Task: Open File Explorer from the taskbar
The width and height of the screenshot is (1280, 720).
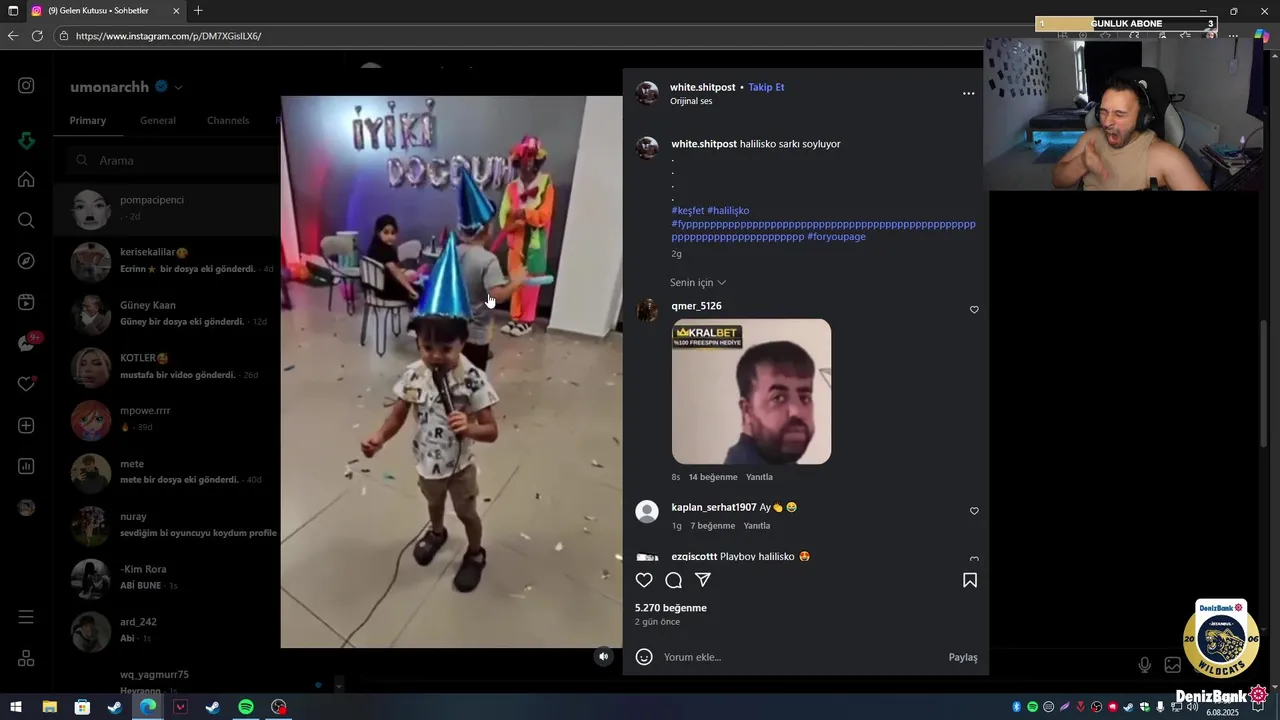Action: (x=50, y=707)
